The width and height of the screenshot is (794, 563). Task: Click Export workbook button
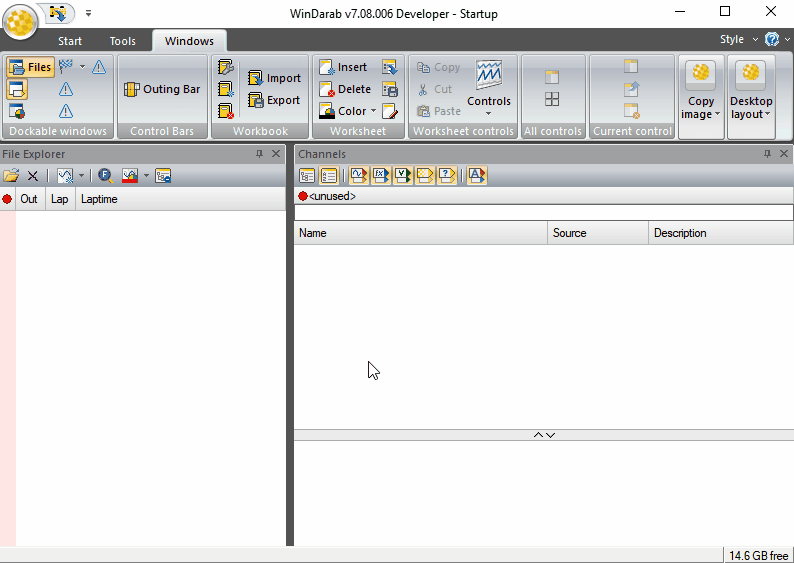click(x=274, y=100)
